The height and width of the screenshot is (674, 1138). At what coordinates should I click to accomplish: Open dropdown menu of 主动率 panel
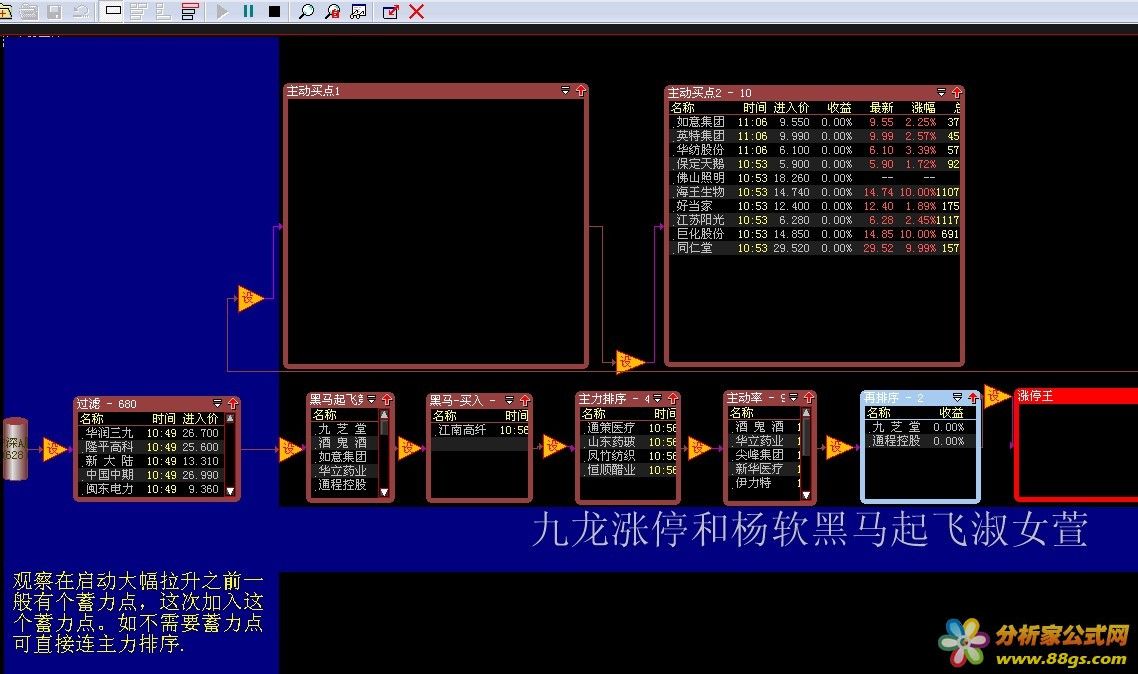tap(794, 398)
